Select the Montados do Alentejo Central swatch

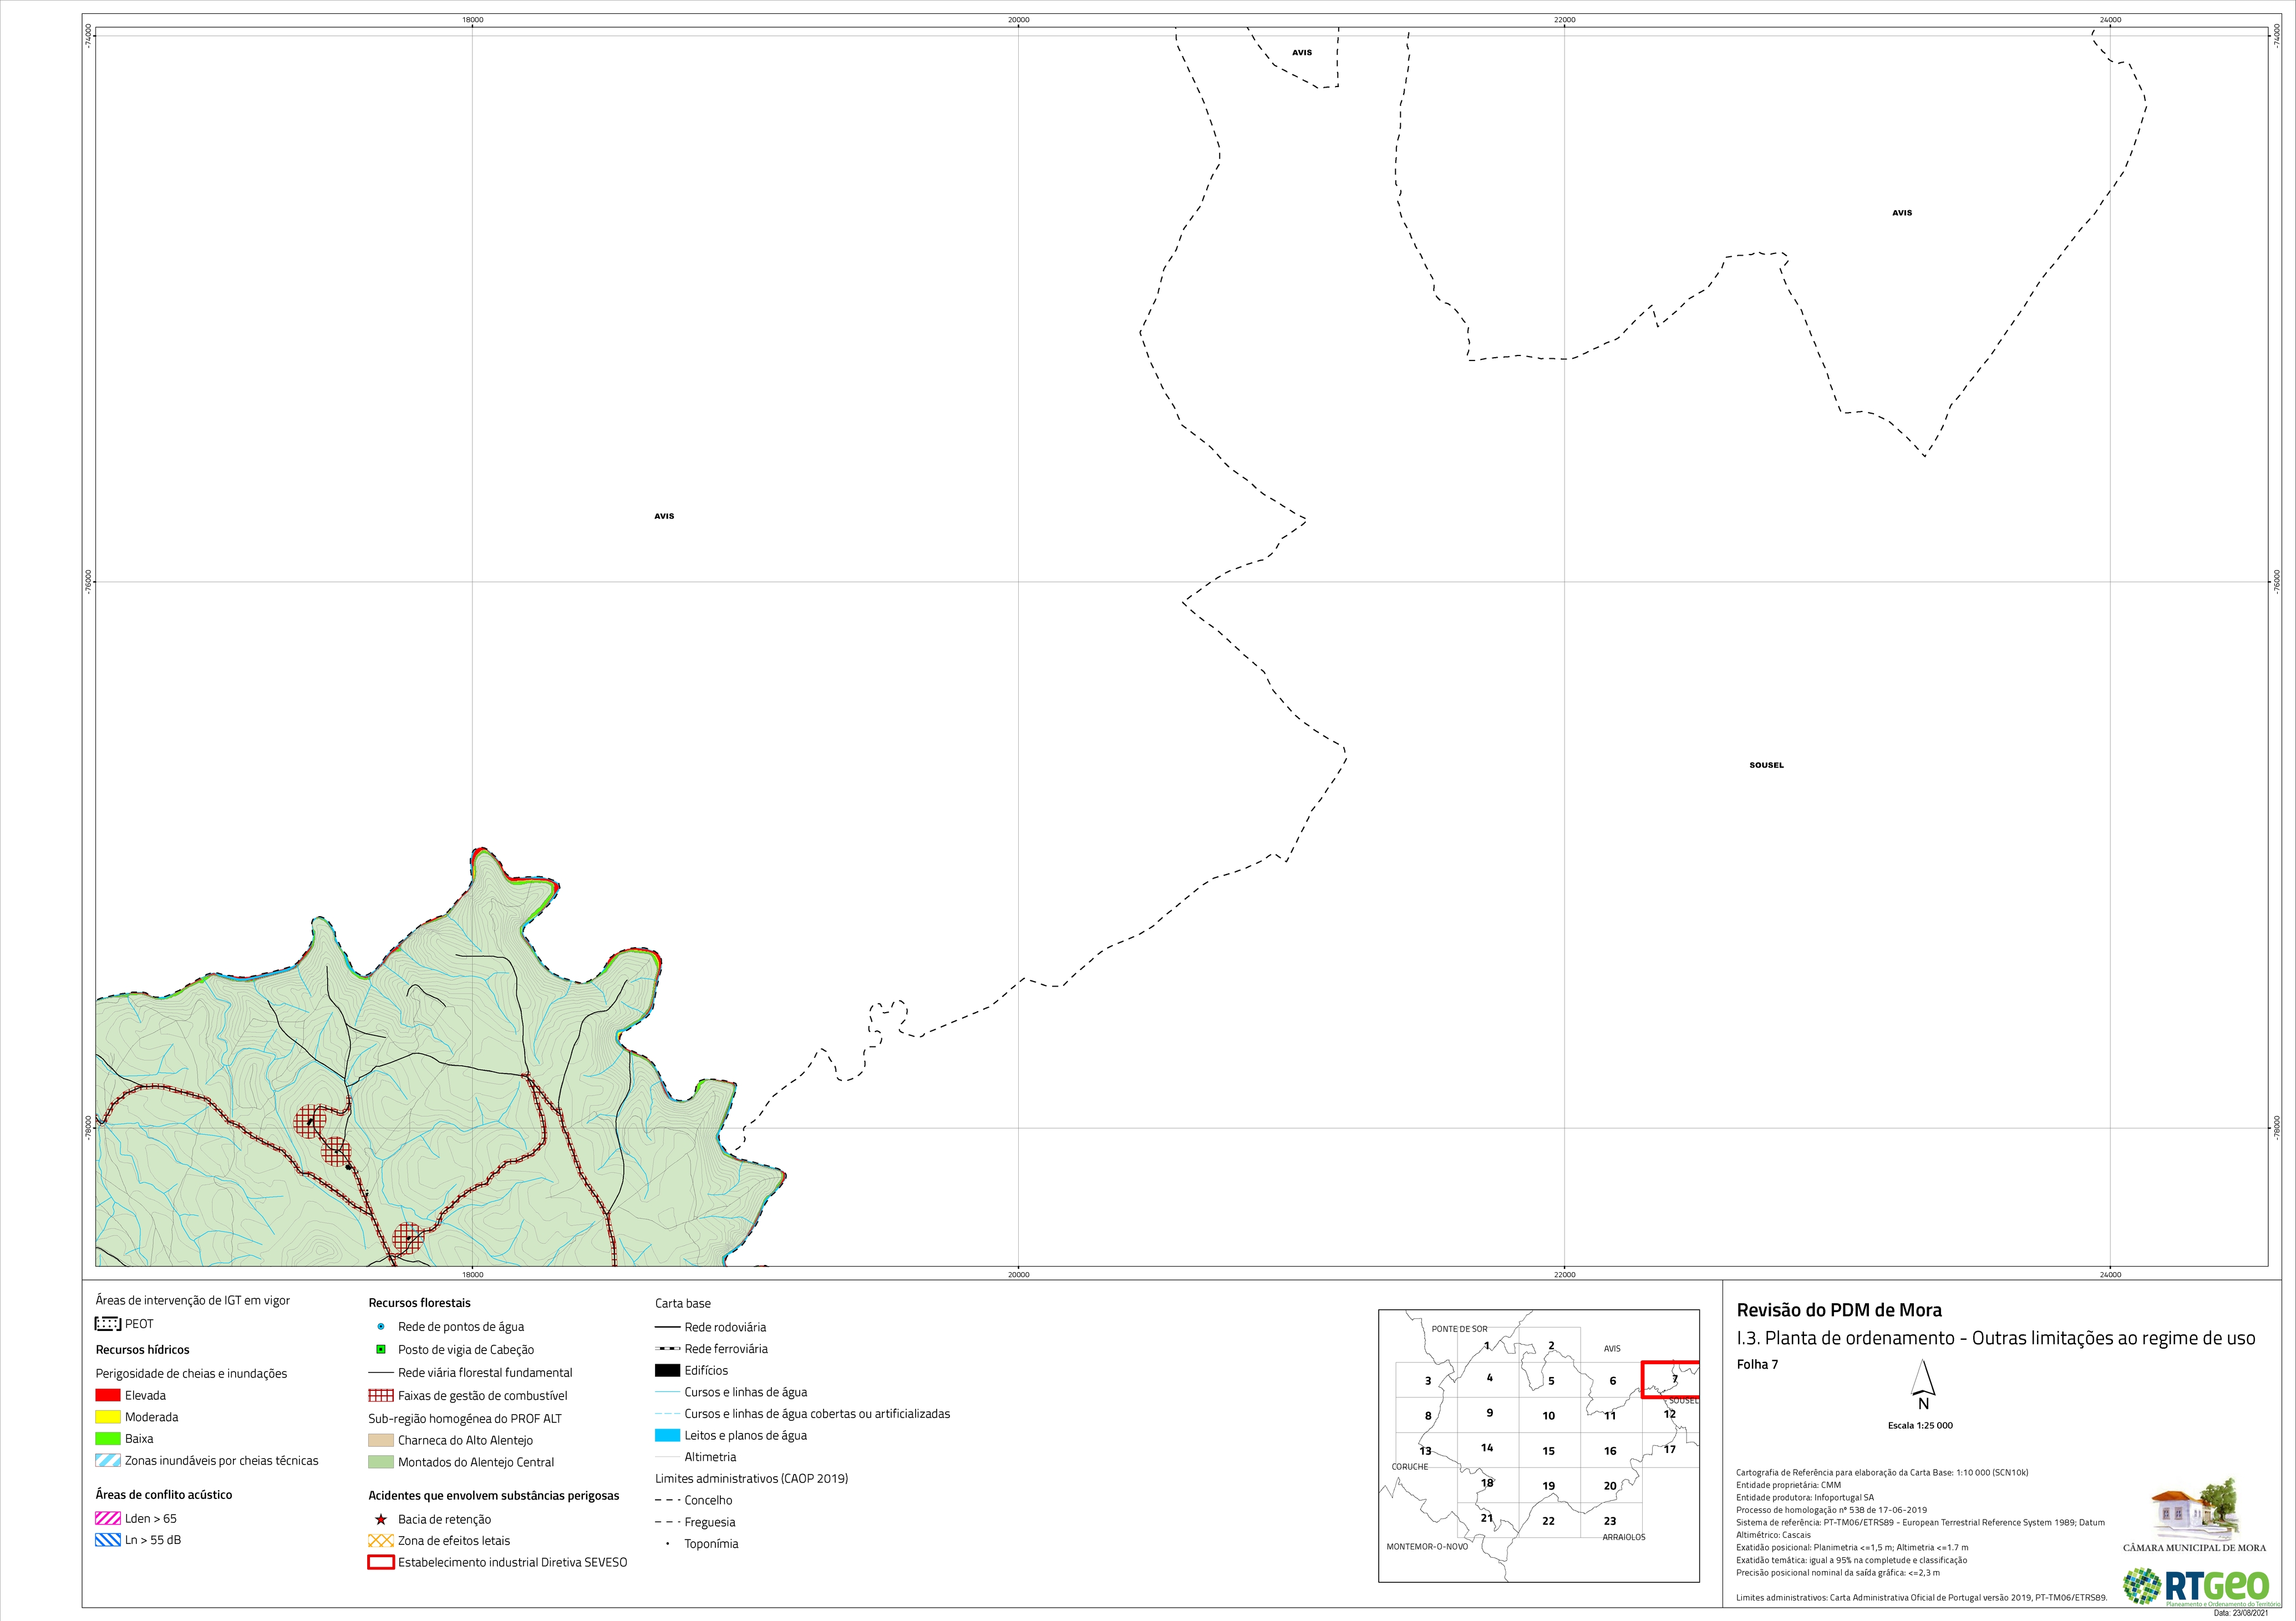click(381, 1462)
